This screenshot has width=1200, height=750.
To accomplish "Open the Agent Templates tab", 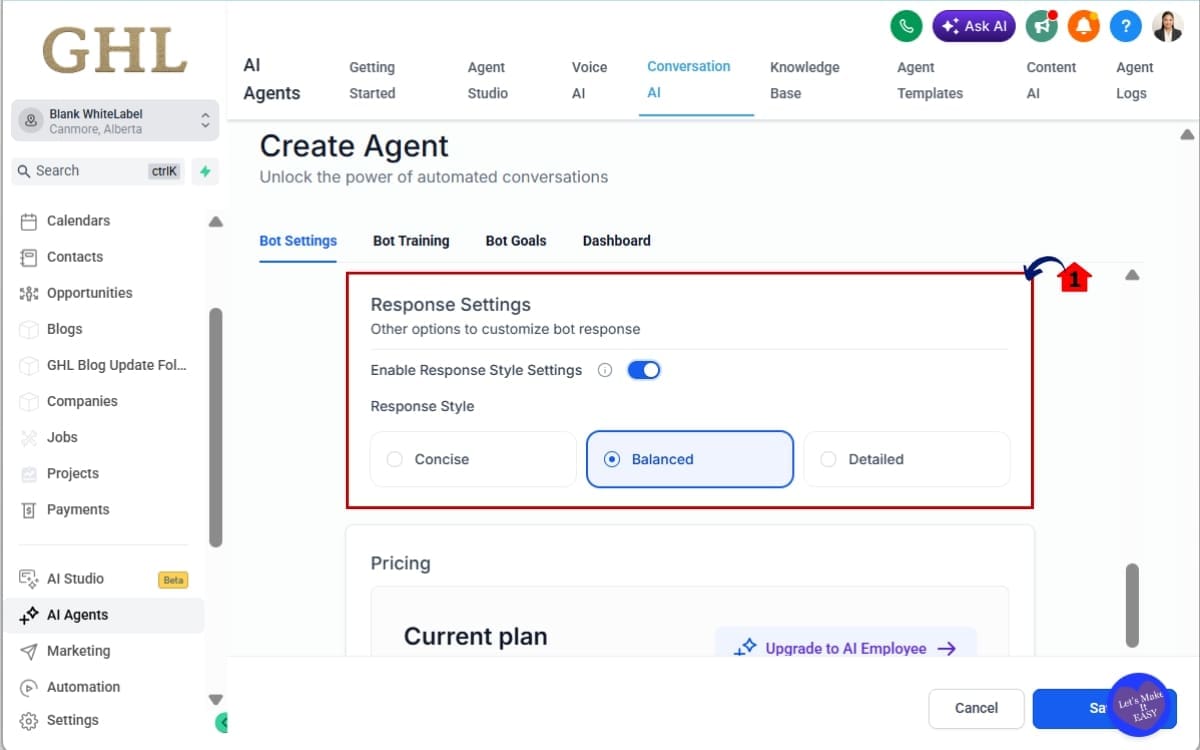I will click(x=930, y=80).
